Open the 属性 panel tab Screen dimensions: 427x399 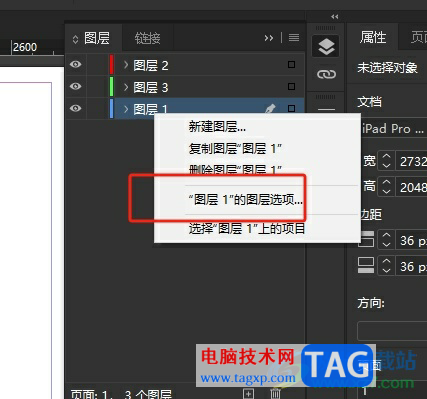click(x=373, y=37)
